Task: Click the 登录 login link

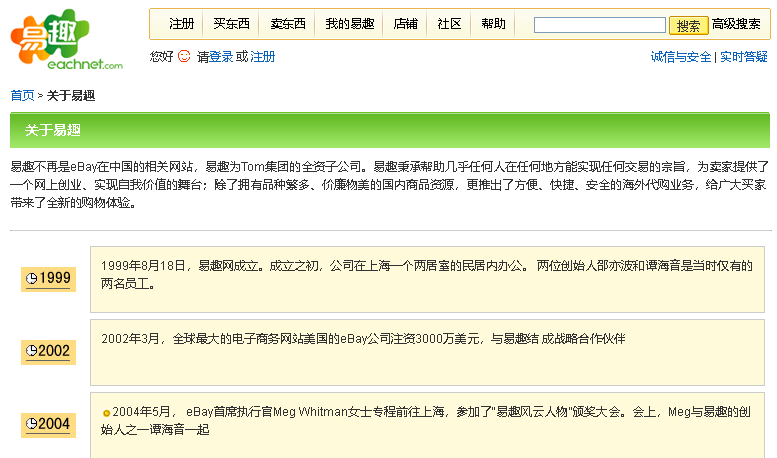Action: click(221, 57)
